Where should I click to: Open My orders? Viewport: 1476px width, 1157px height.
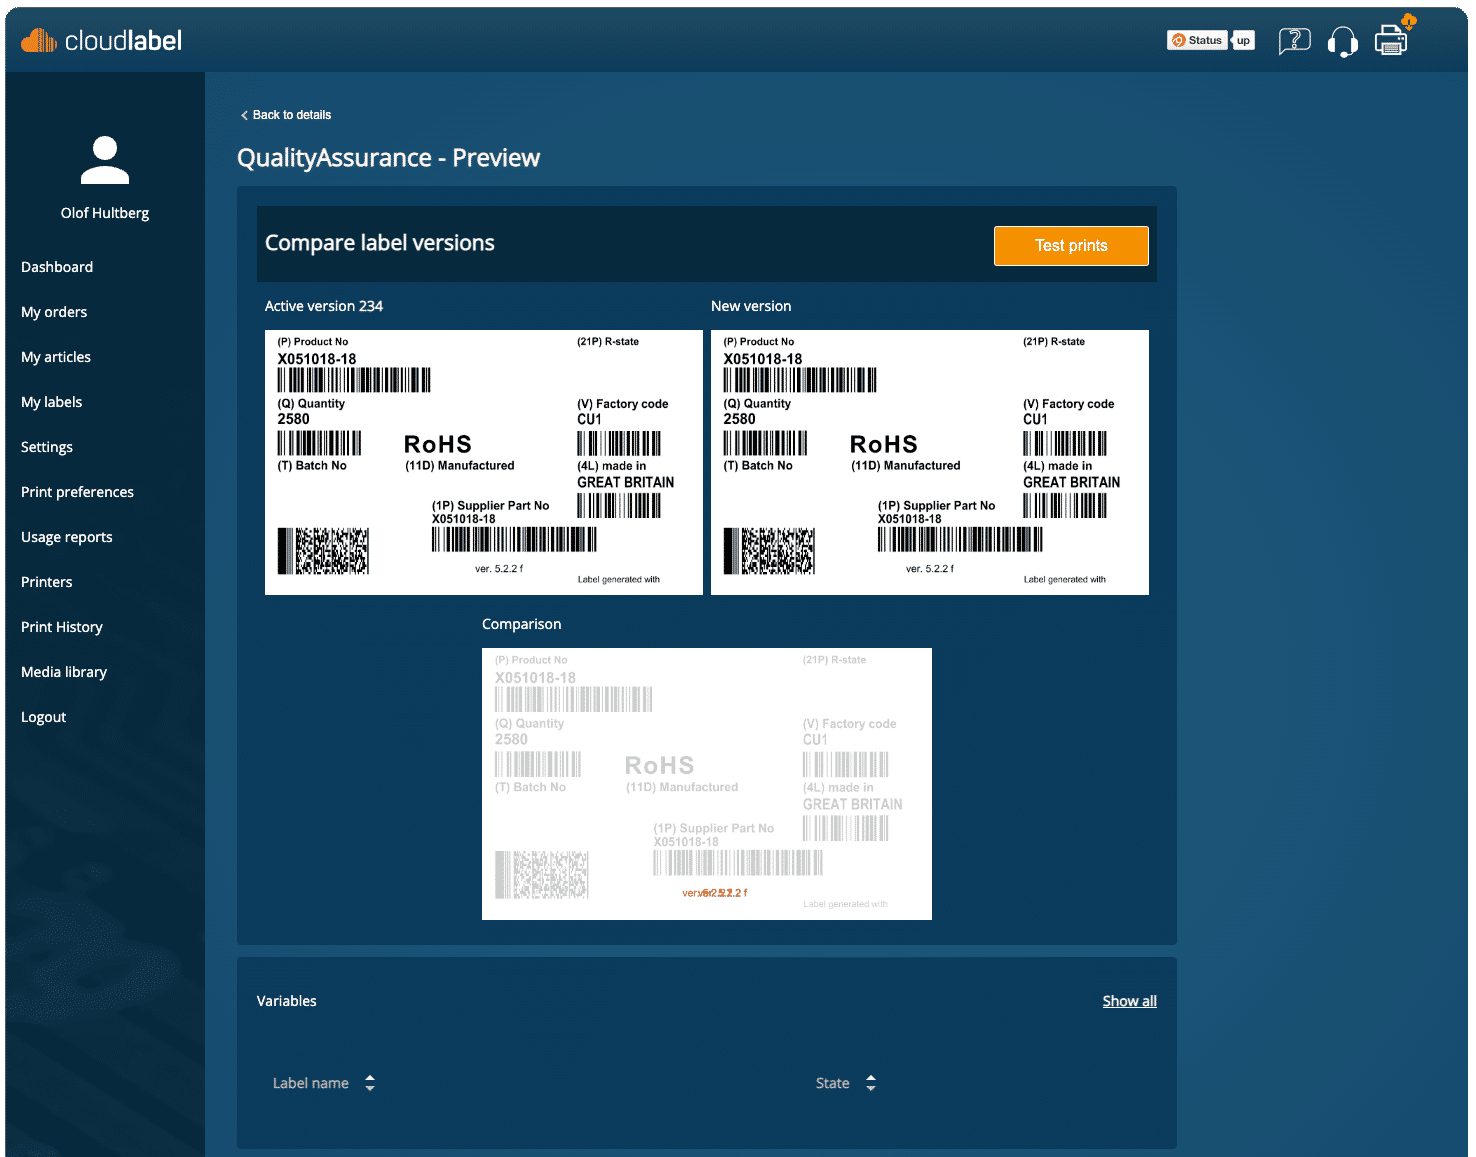click(54, 312)
